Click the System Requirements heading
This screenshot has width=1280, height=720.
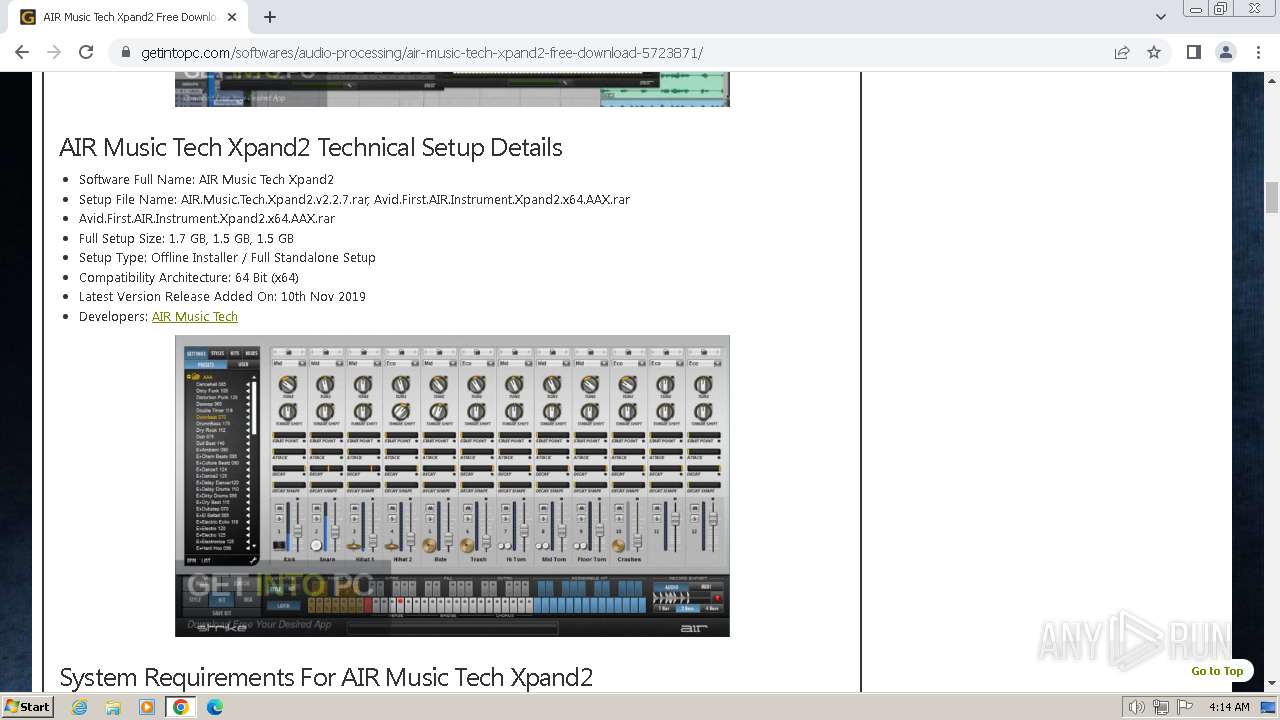(326, 677)
